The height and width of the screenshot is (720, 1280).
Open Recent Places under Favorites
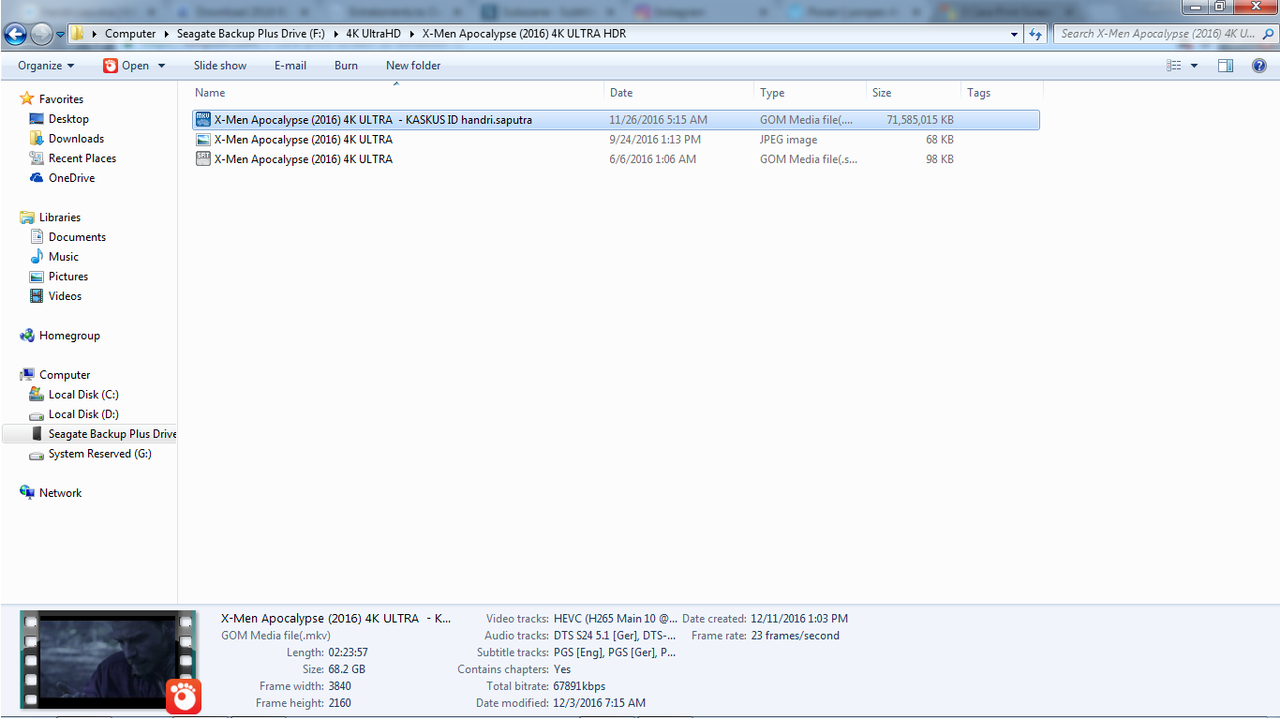(82, 158)
